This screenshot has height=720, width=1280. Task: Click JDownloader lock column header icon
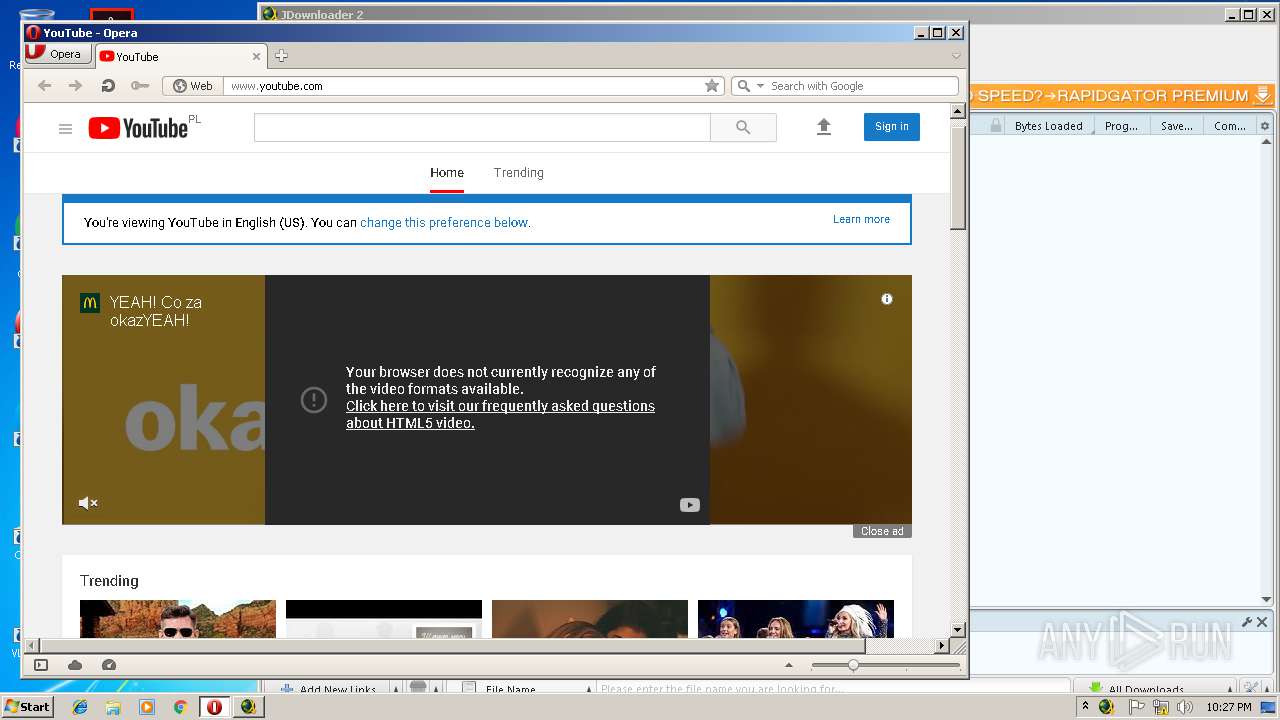pyautogui.click(x=996, y=126)
